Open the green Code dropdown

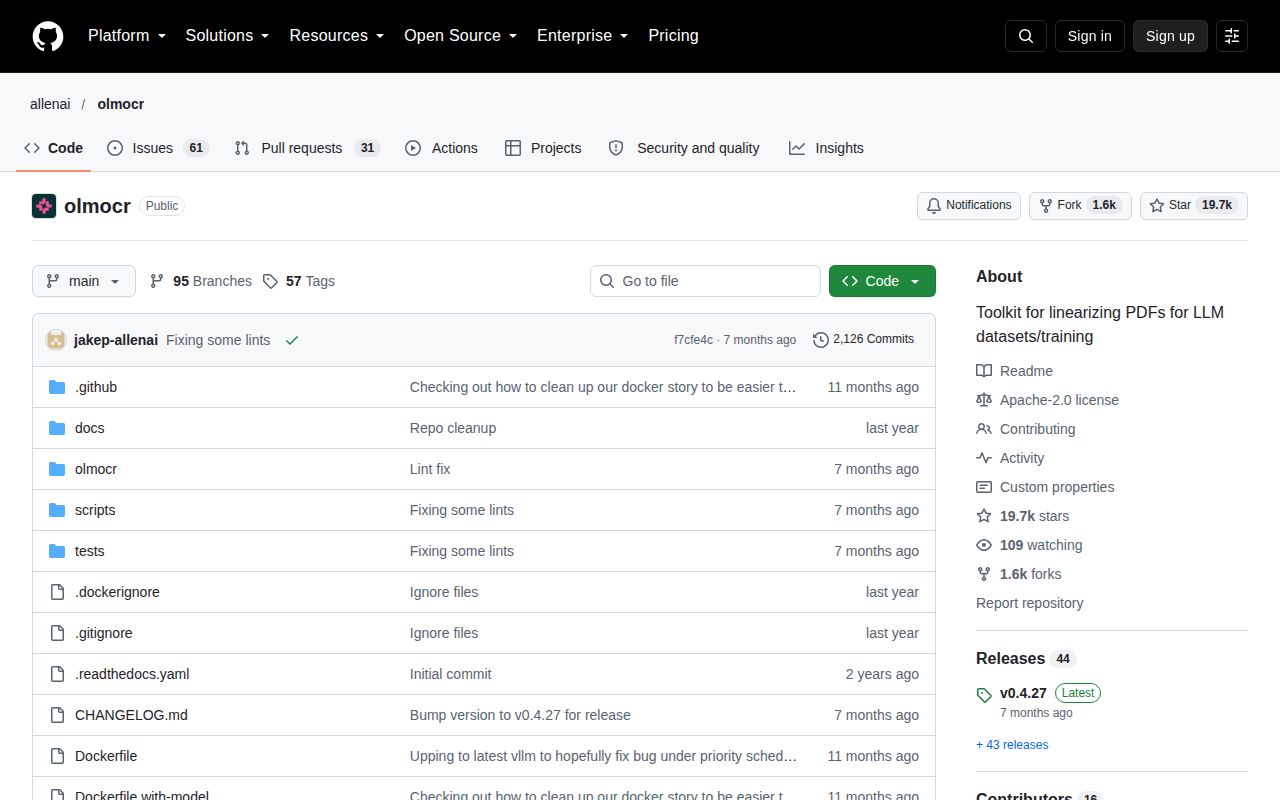(x=882, y=281)
